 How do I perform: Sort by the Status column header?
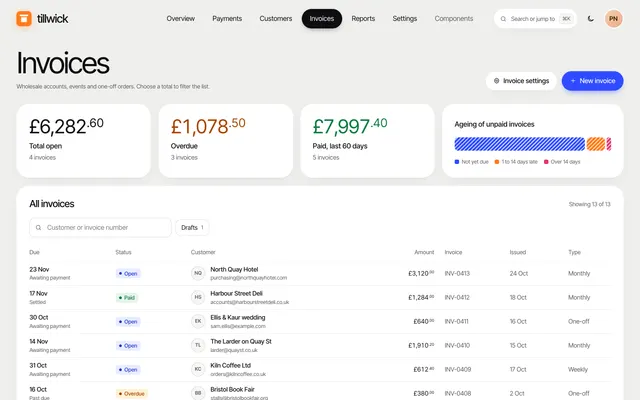tap(123, 252)
